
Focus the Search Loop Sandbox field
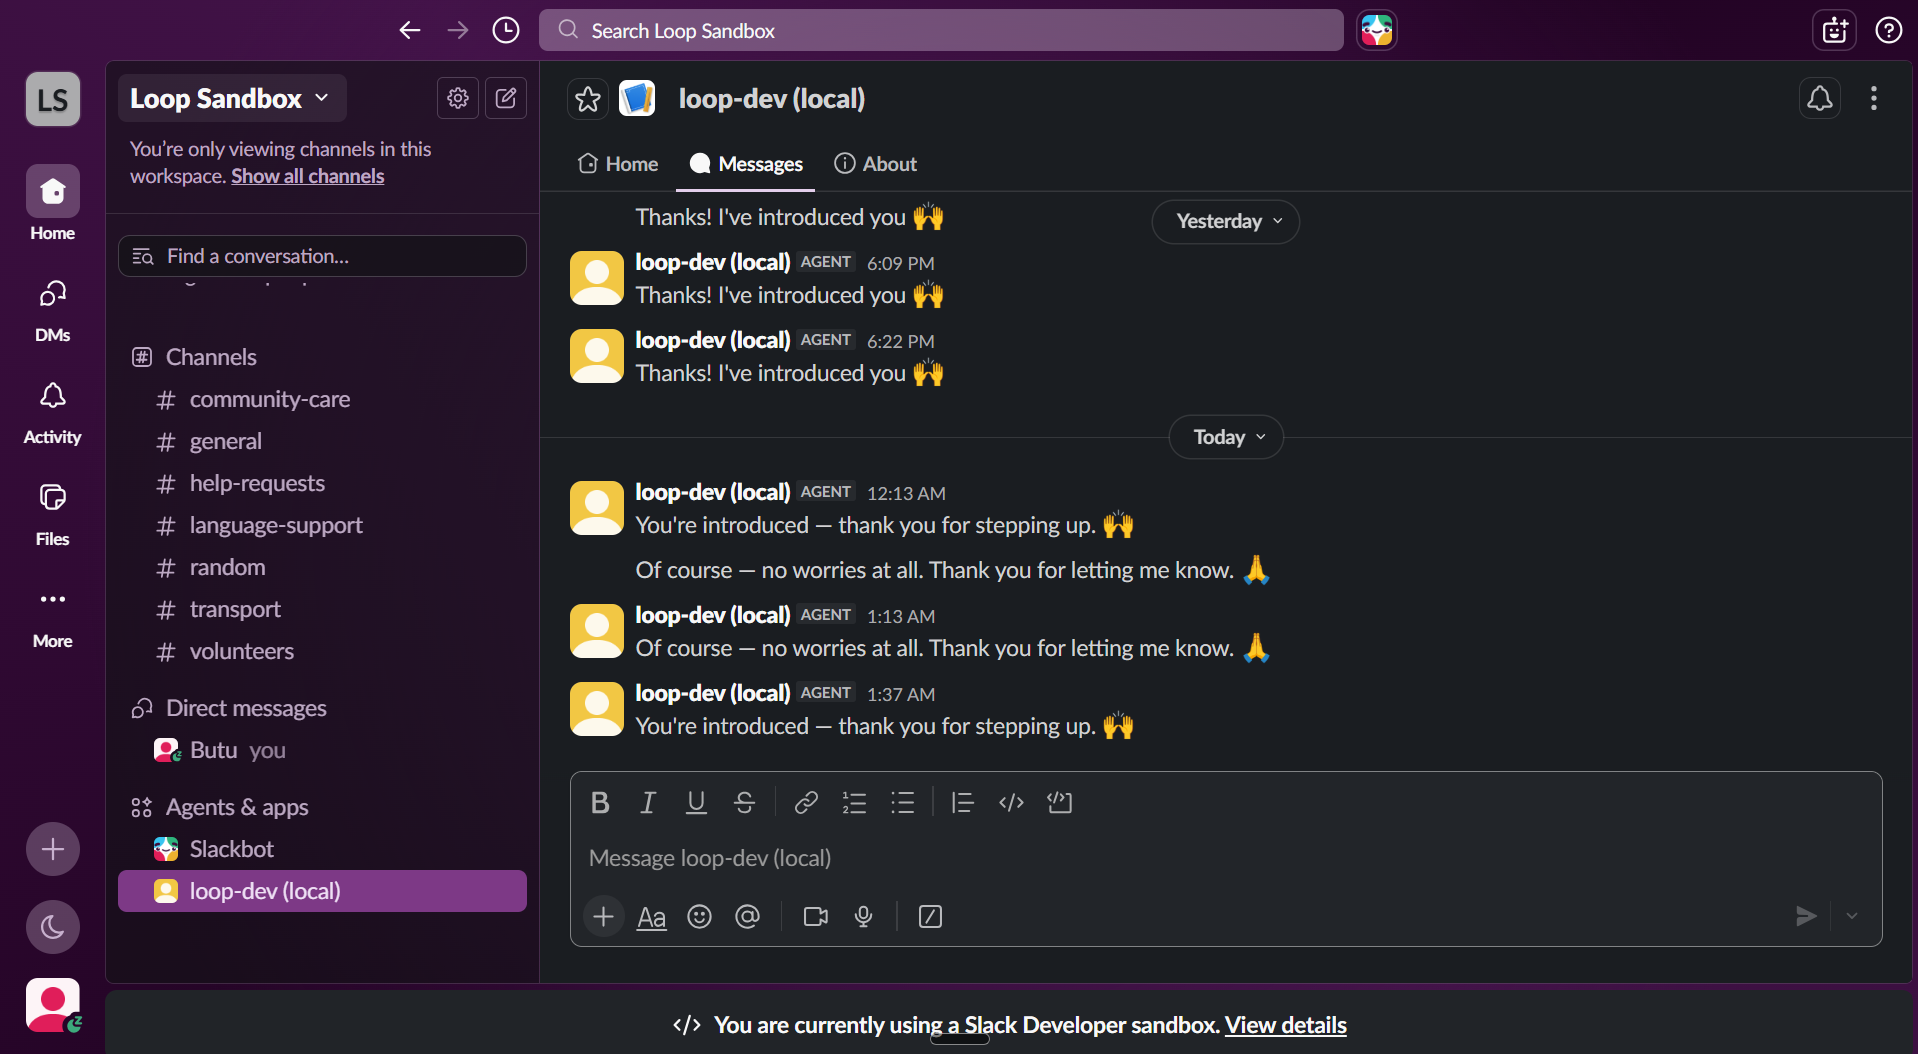click(941, 30)
